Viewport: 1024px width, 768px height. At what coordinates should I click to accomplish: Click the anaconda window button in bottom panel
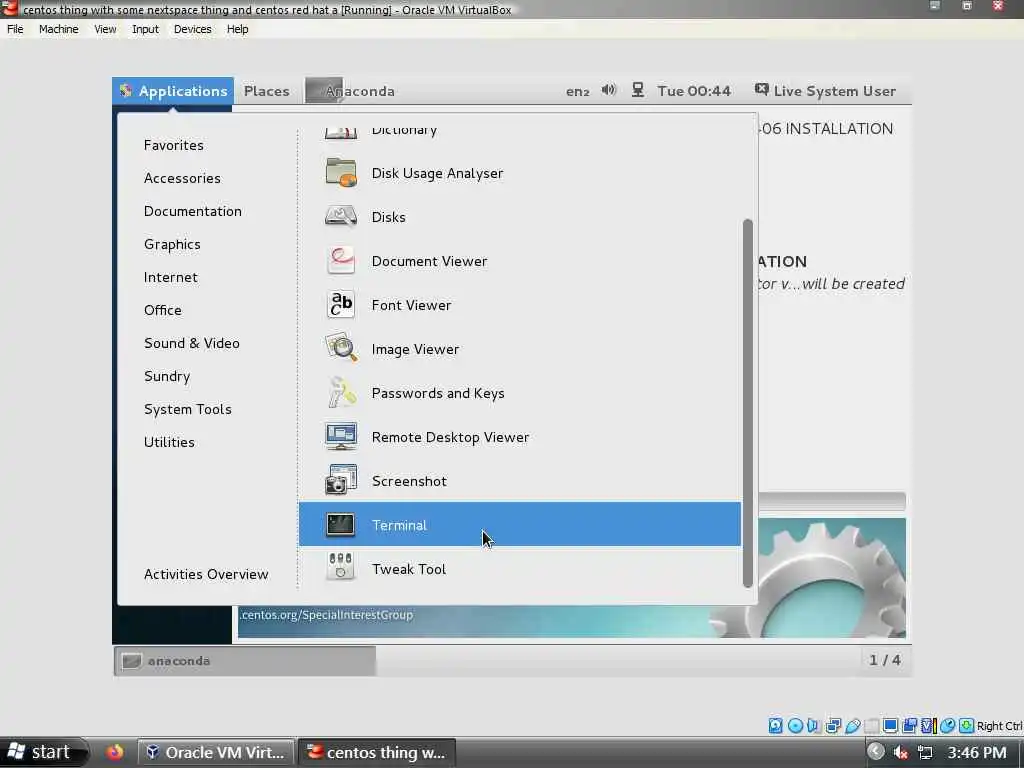coord(245,661)
